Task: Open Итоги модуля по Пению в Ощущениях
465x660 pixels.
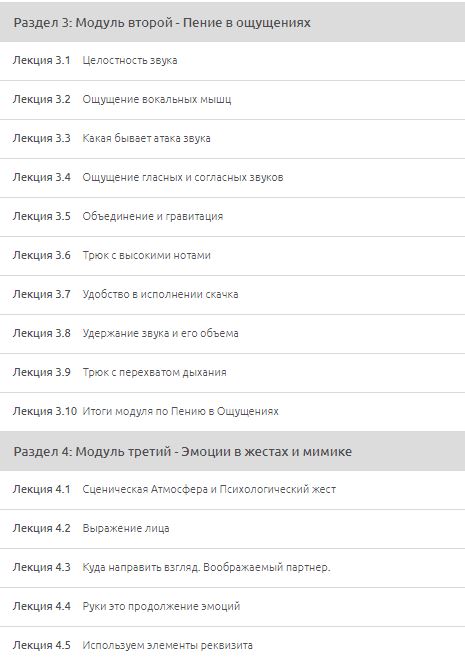Action: tap(232, 412)
